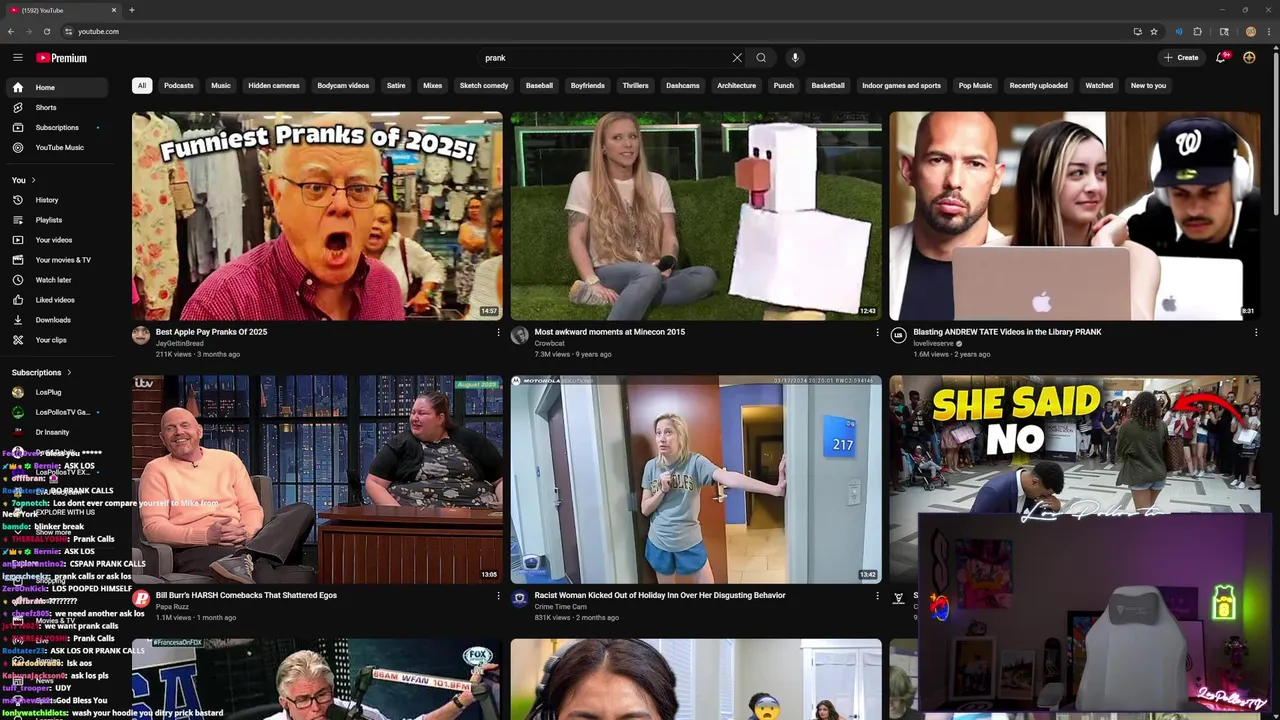Click the YouTube Premium logo
The image size is (1280, 720).
[62, 58]
